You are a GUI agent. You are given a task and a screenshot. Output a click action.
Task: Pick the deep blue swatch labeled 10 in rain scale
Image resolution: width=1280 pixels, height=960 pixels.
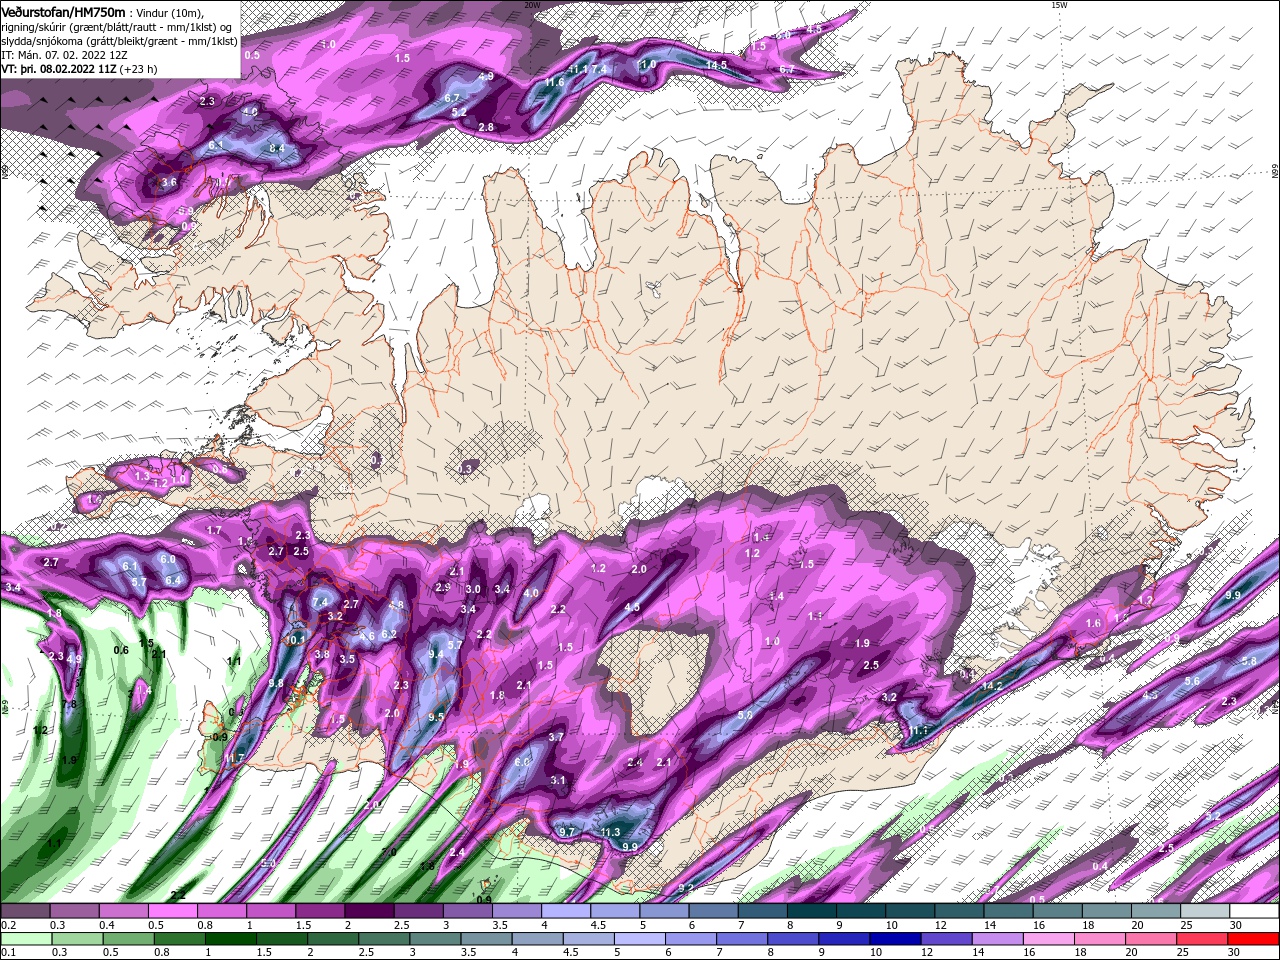point(896,939)
